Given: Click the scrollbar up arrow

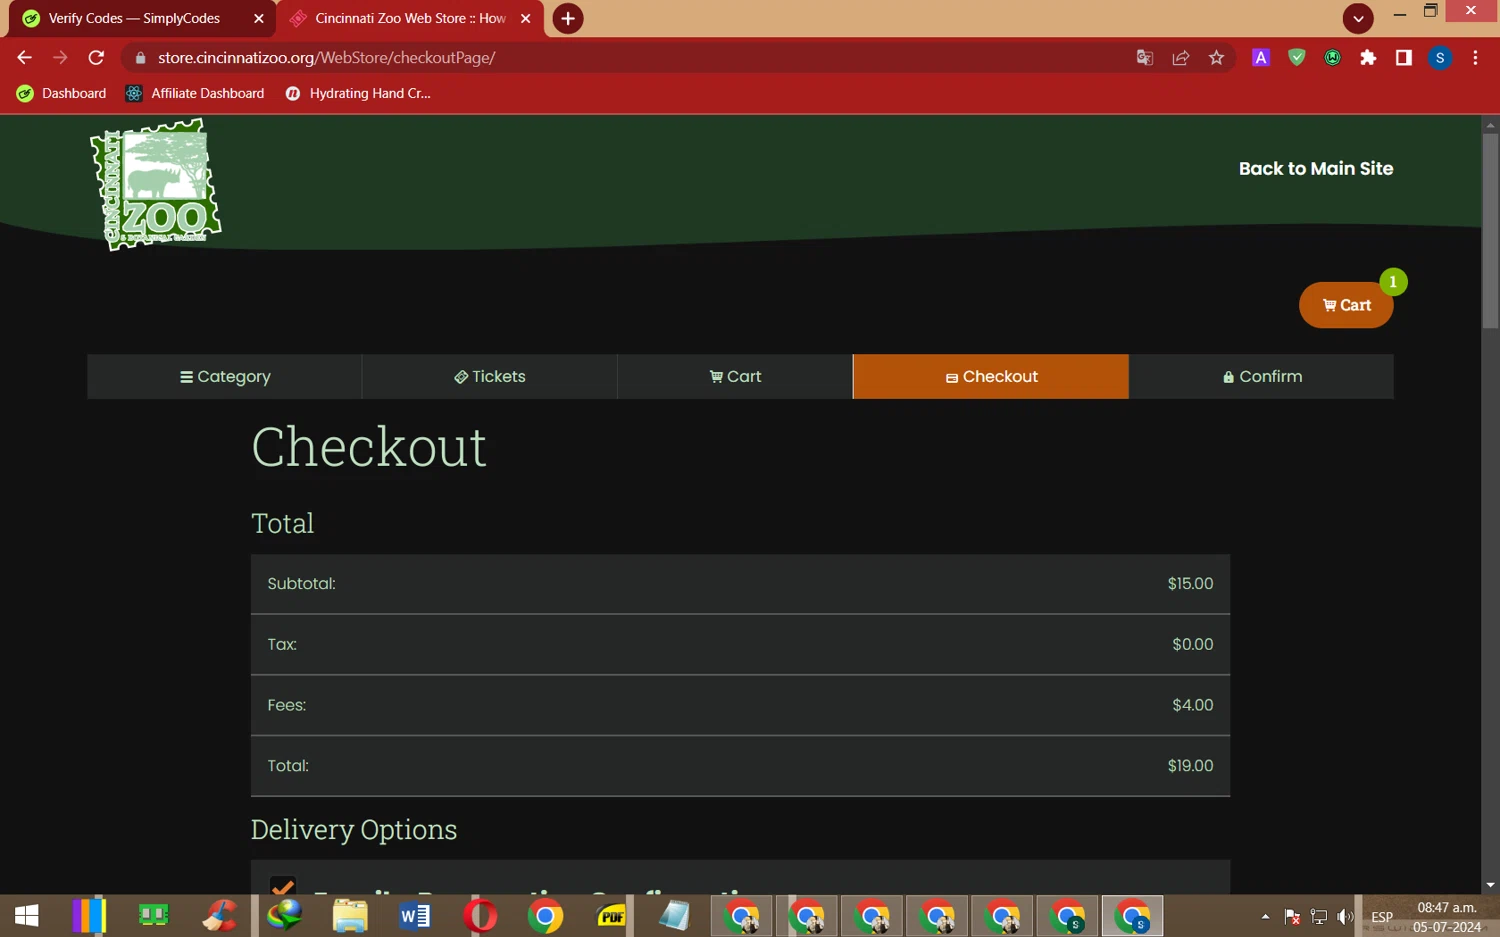Looking at the screenshot, I should click(x=1490, y=125).
